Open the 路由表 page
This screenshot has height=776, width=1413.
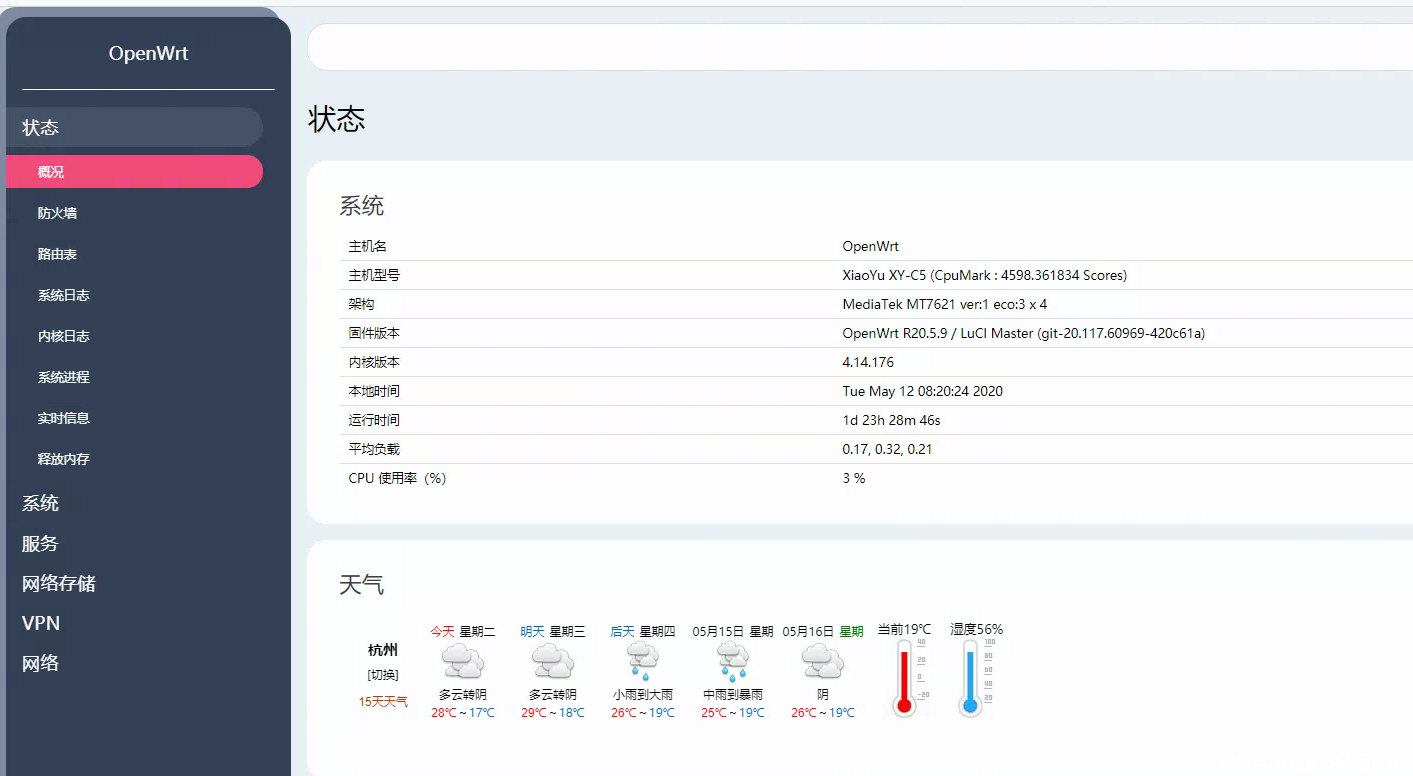tap(57, 254)
